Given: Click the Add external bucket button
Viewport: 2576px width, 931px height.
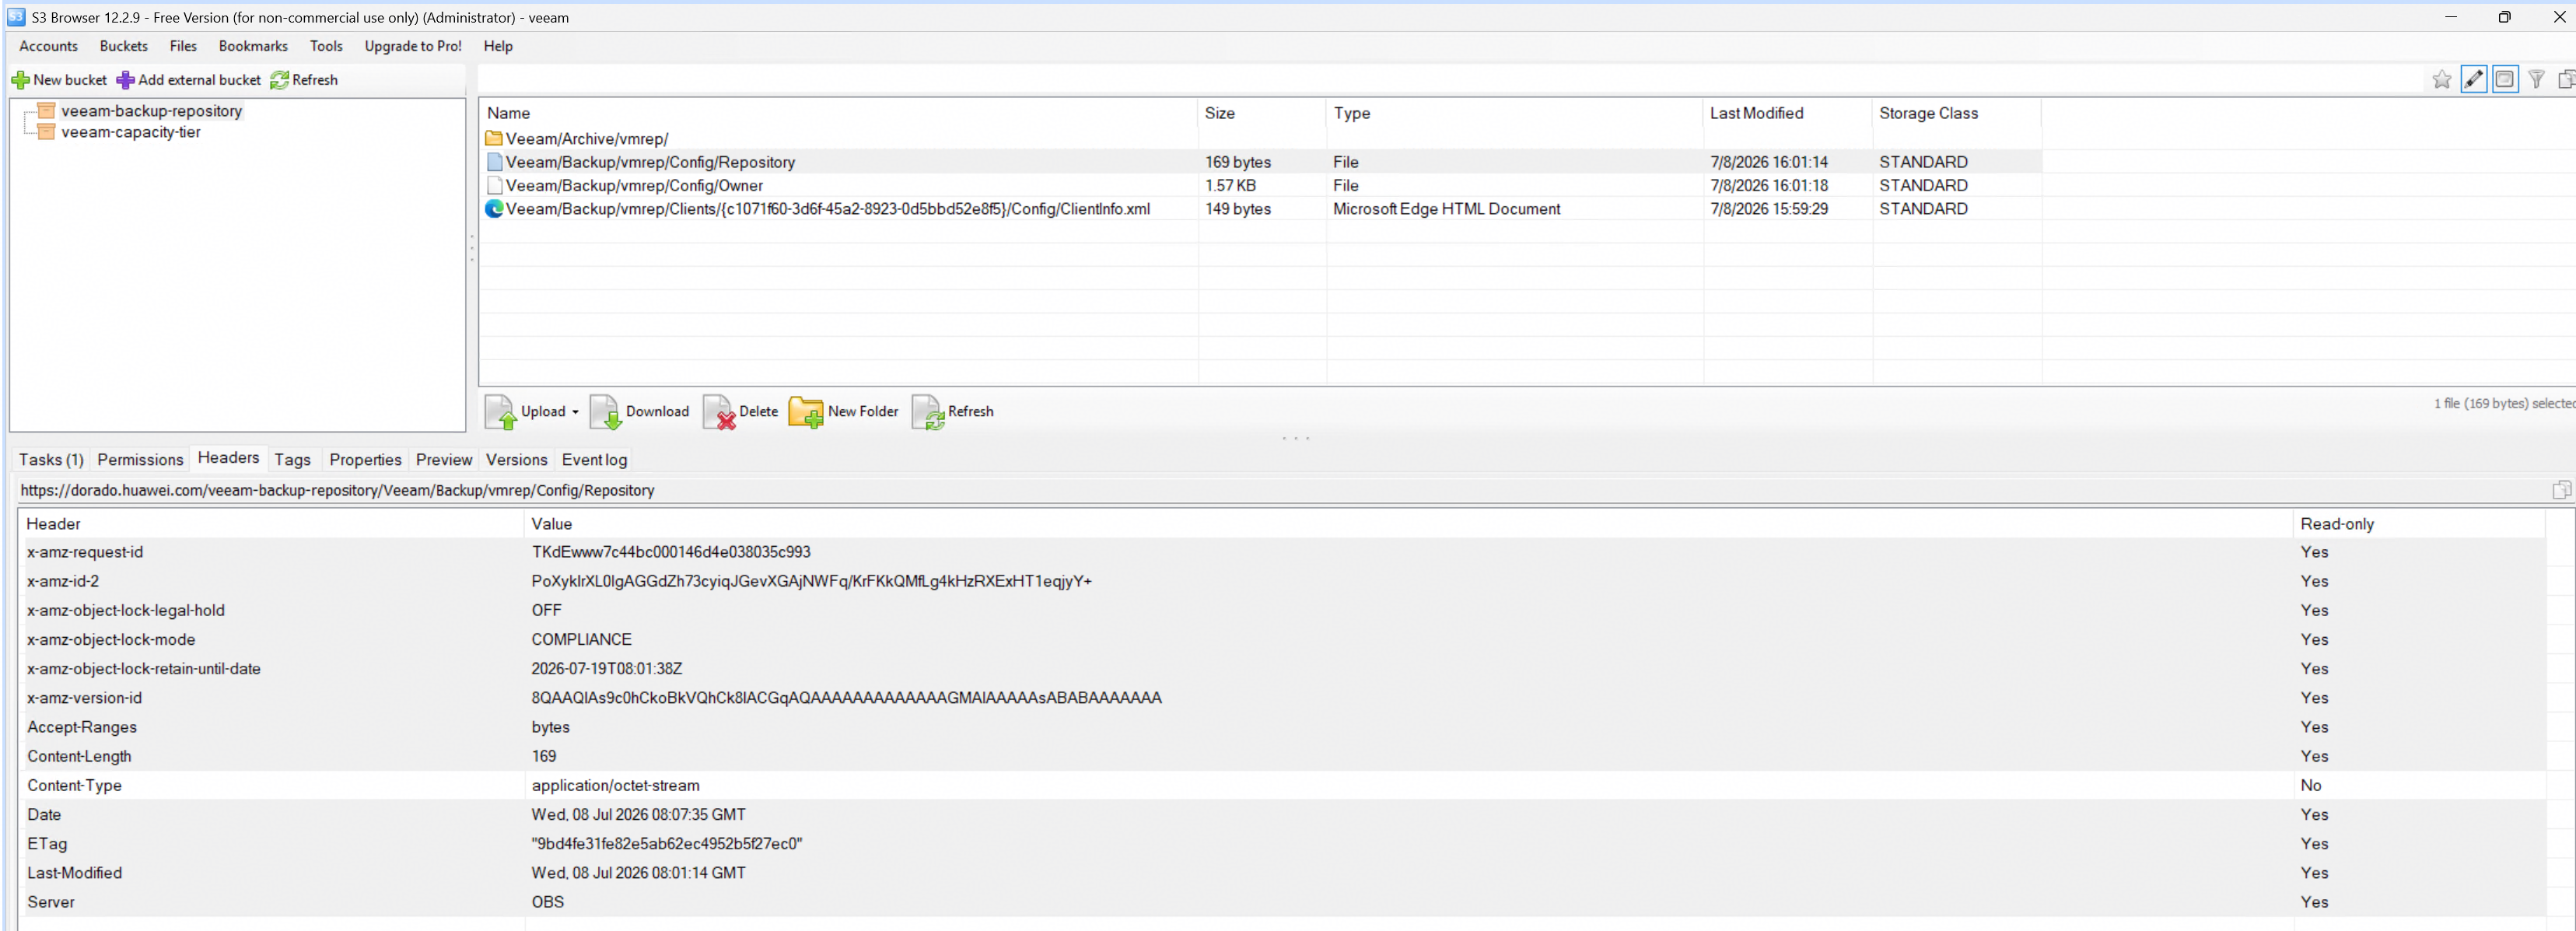Looking at the screenshot, I should pos(189,80).
